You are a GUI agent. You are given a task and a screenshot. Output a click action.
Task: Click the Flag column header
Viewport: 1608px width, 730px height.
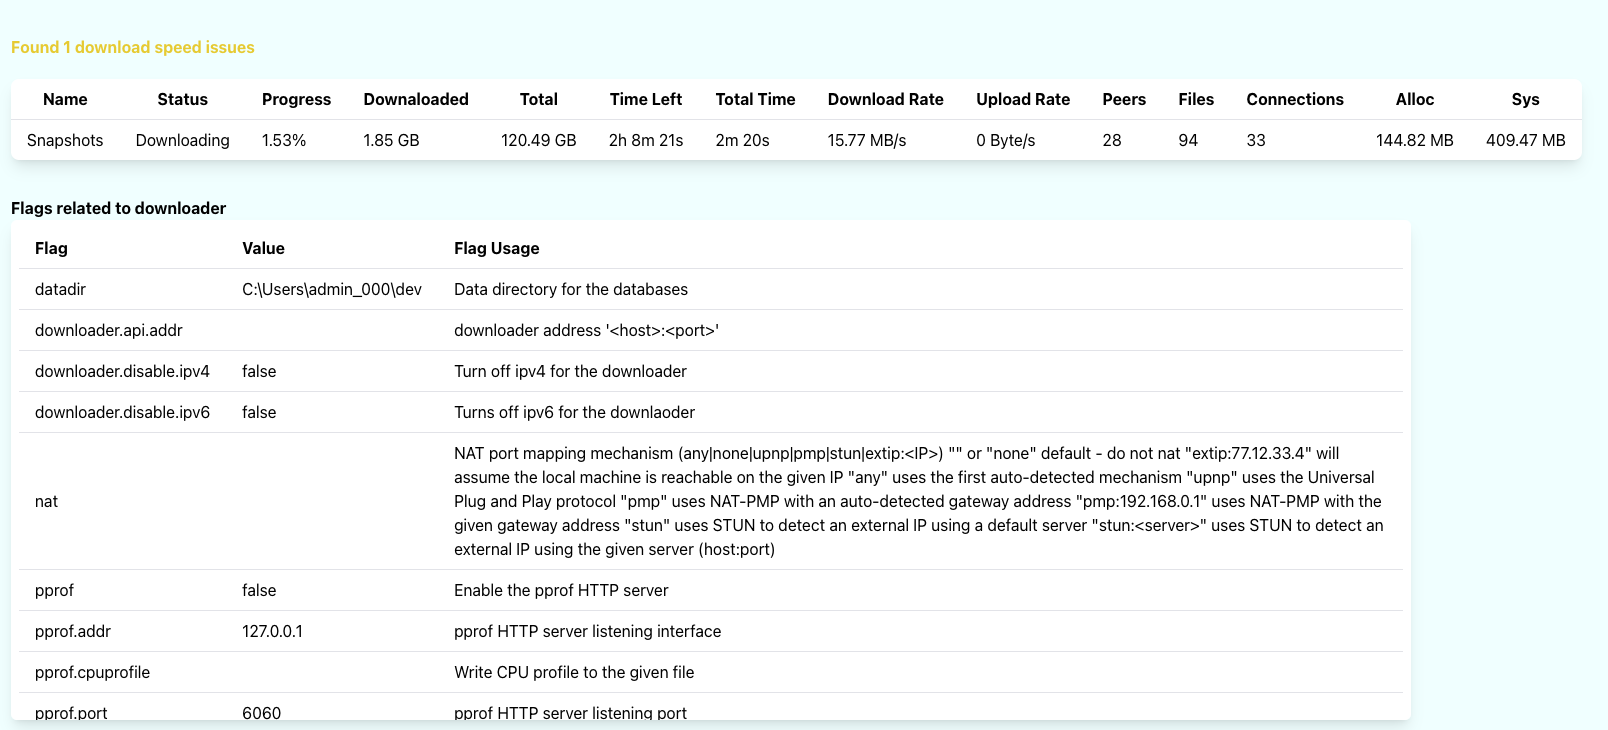point(51,248)
